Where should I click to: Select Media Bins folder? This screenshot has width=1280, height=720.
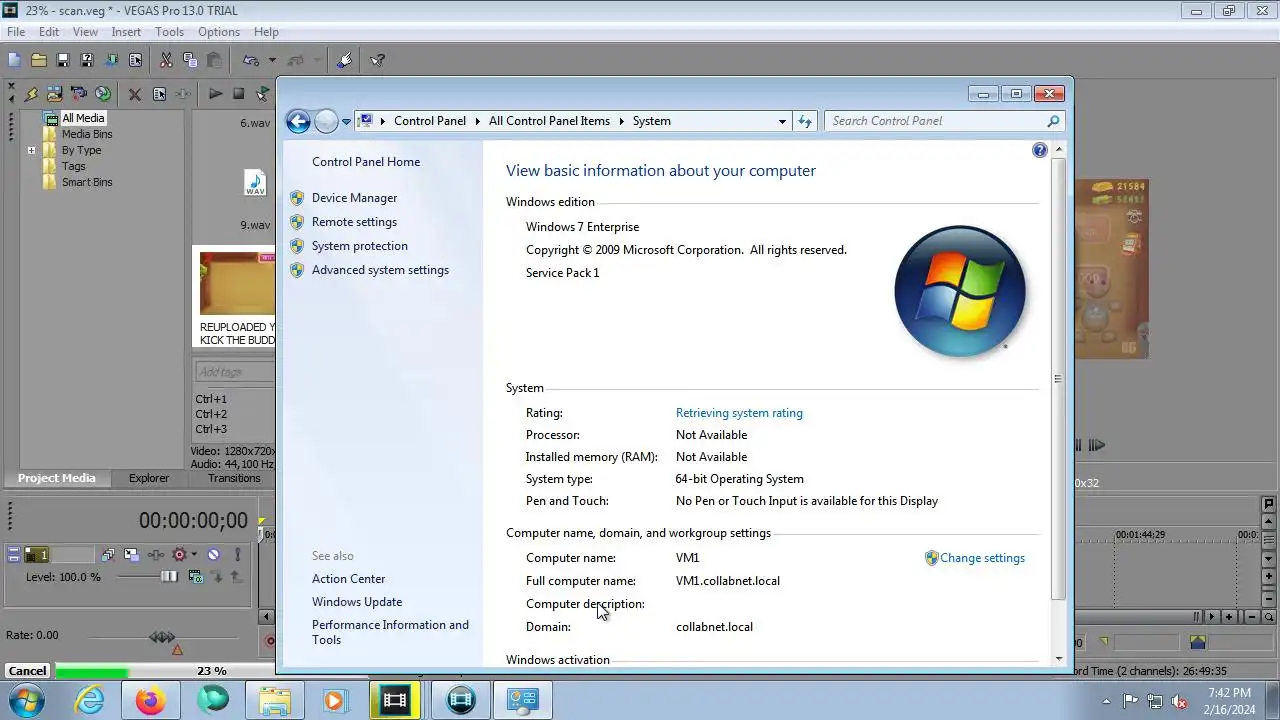pos(87,134)
